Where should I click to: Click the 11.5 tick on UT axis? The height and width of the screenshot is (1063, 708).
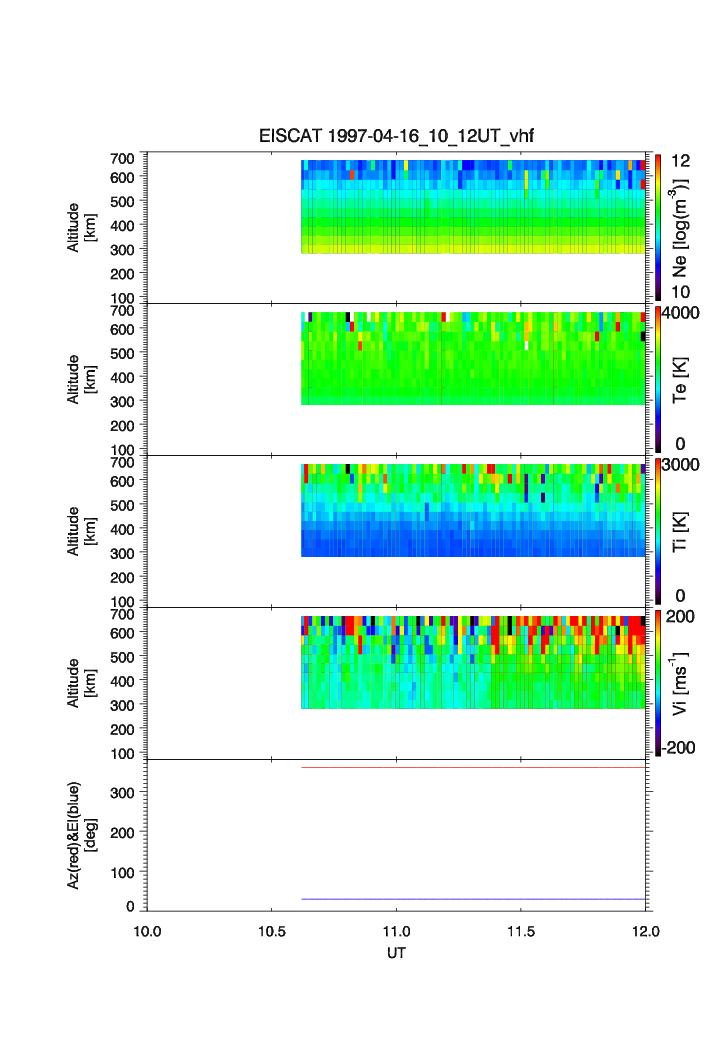point(521,931)
